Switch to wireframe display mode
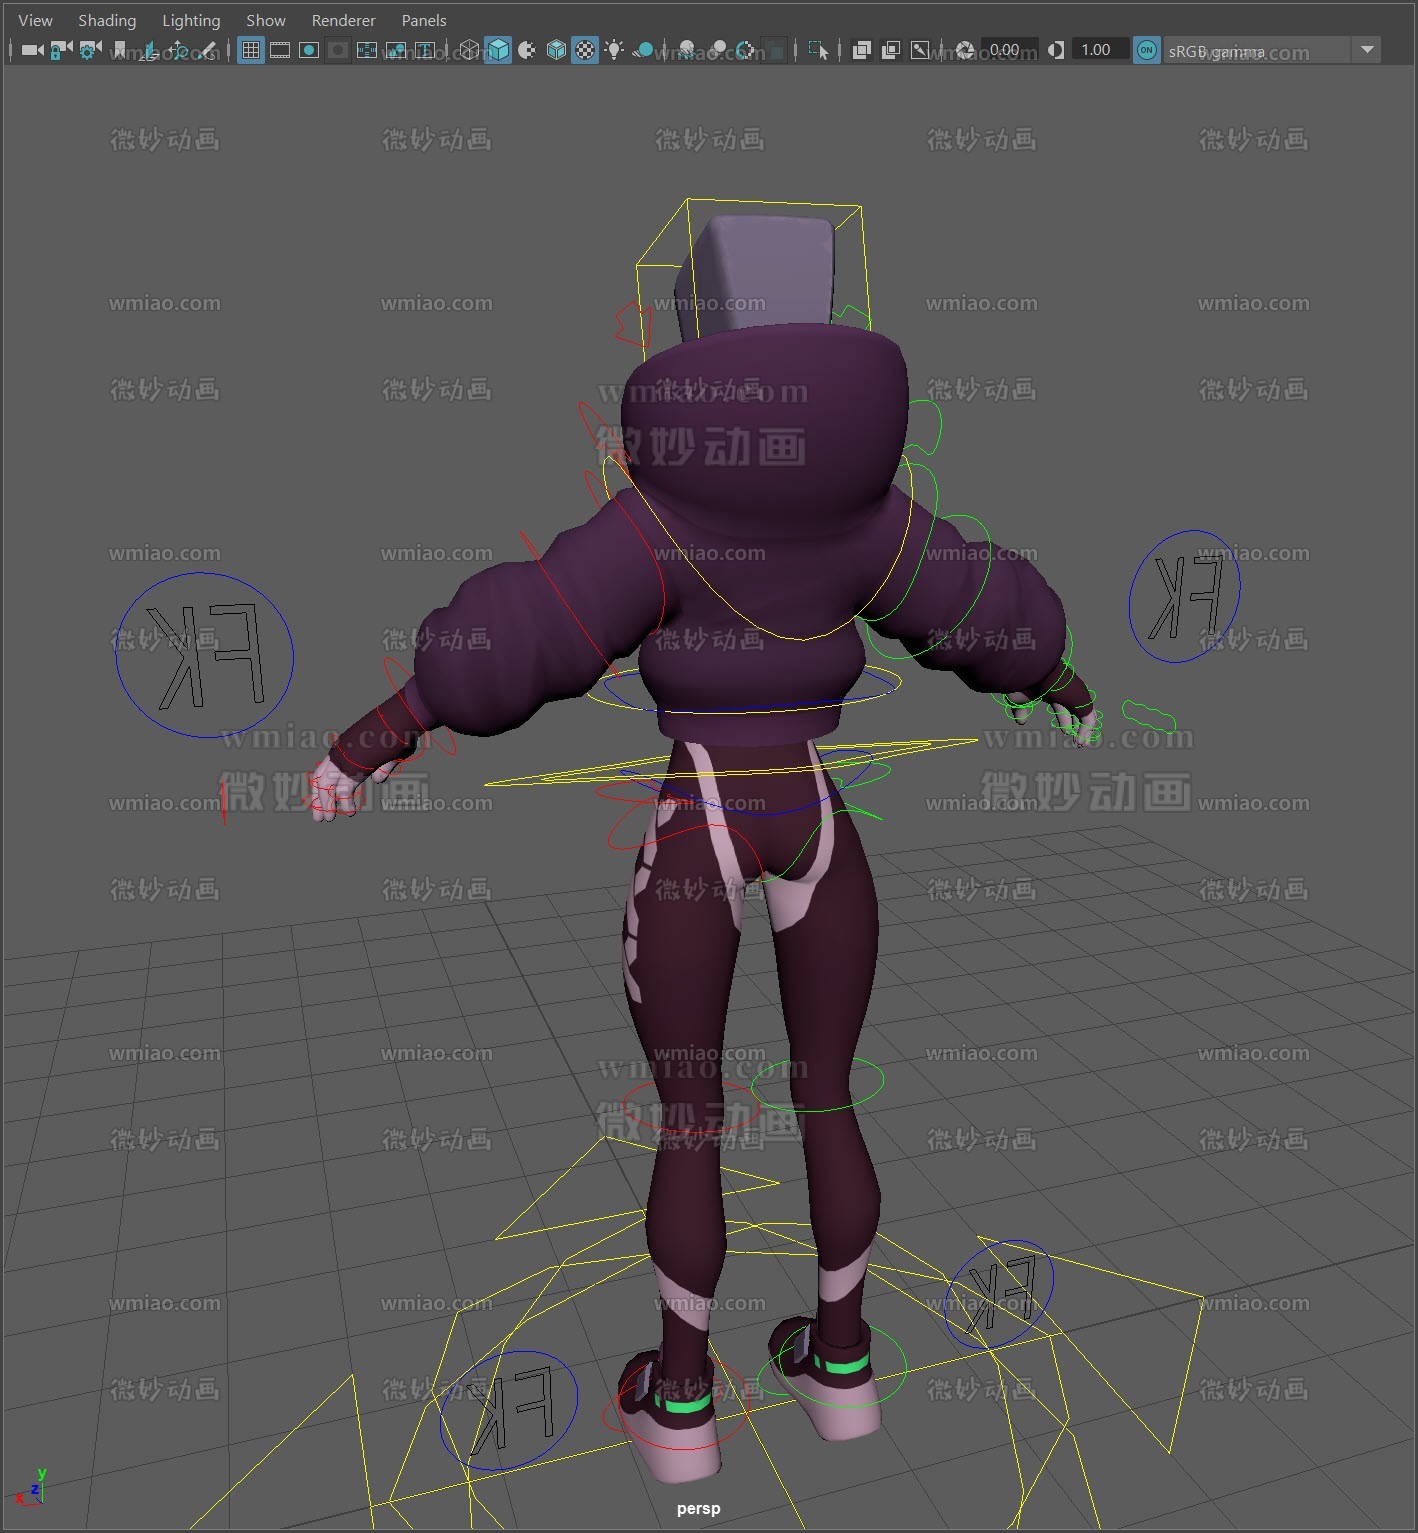 [x=469, y=50]
